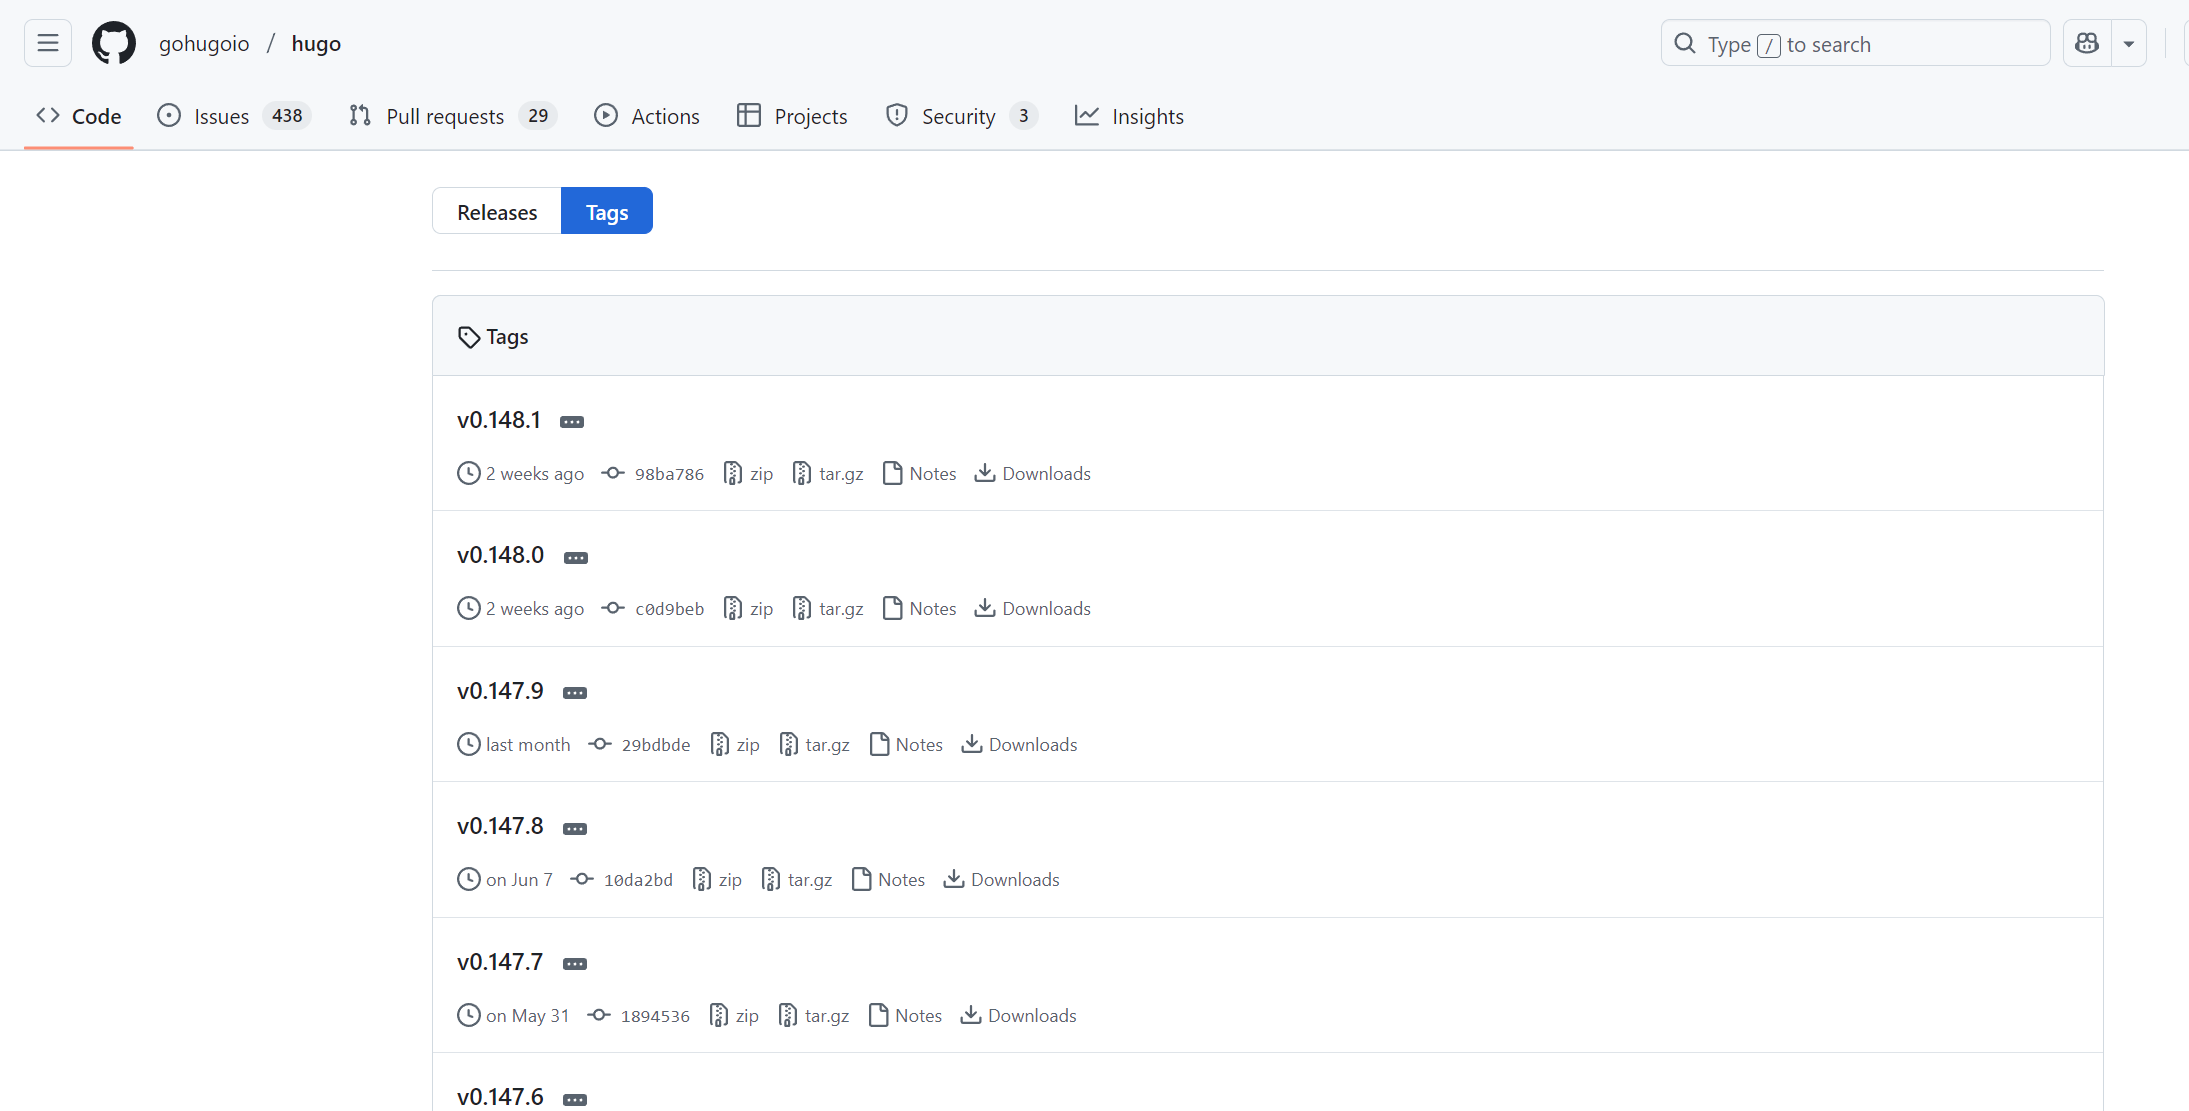This screenshot has height=1111, width=2189.
Task: Open the gohugoio owner link
Action: 204,43
